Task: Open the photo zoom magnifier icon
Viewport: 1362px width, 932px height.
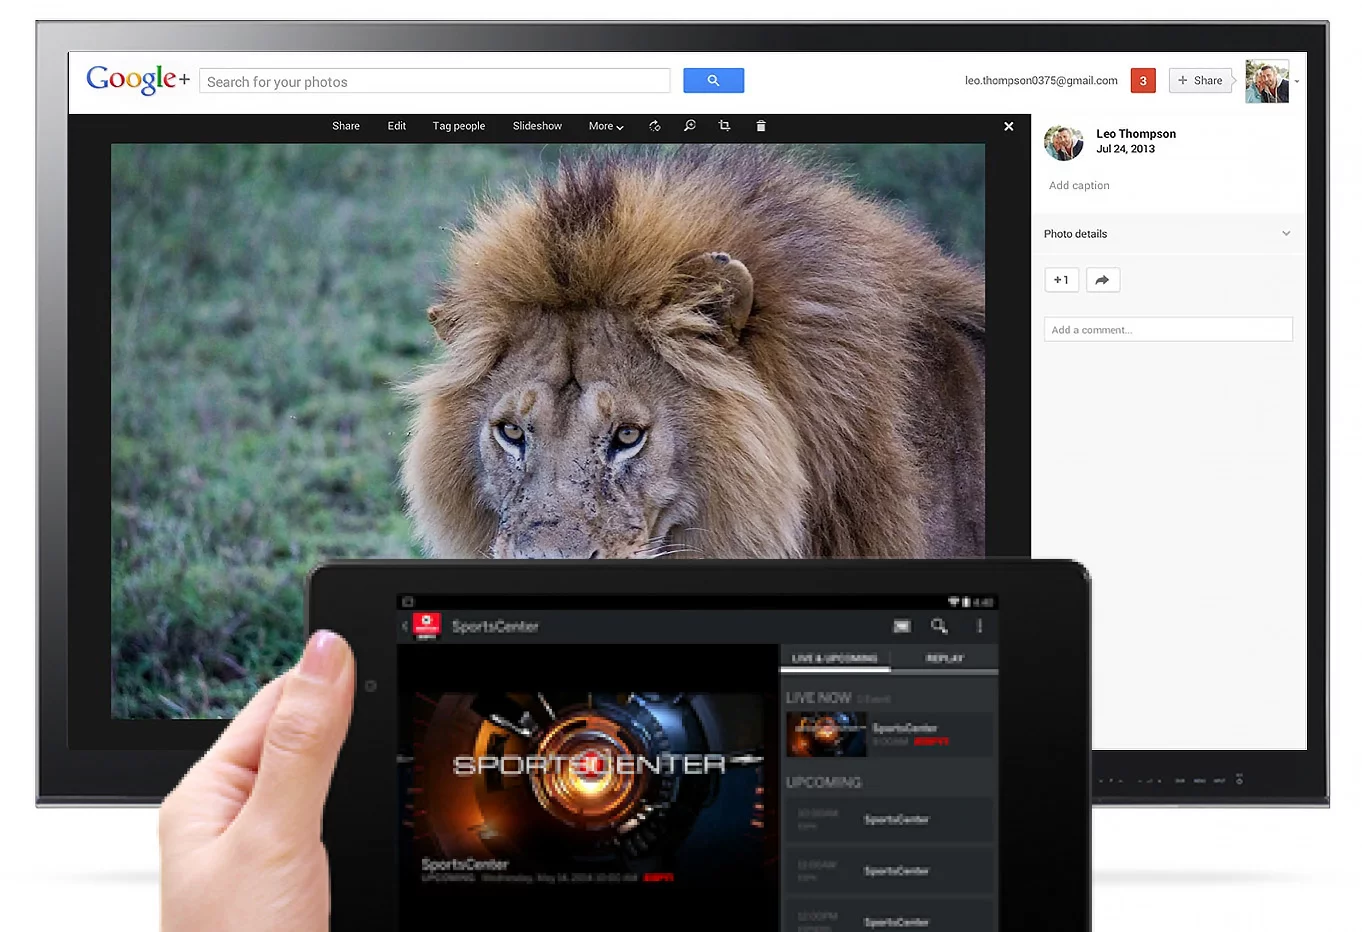Action: click(689, 125)
